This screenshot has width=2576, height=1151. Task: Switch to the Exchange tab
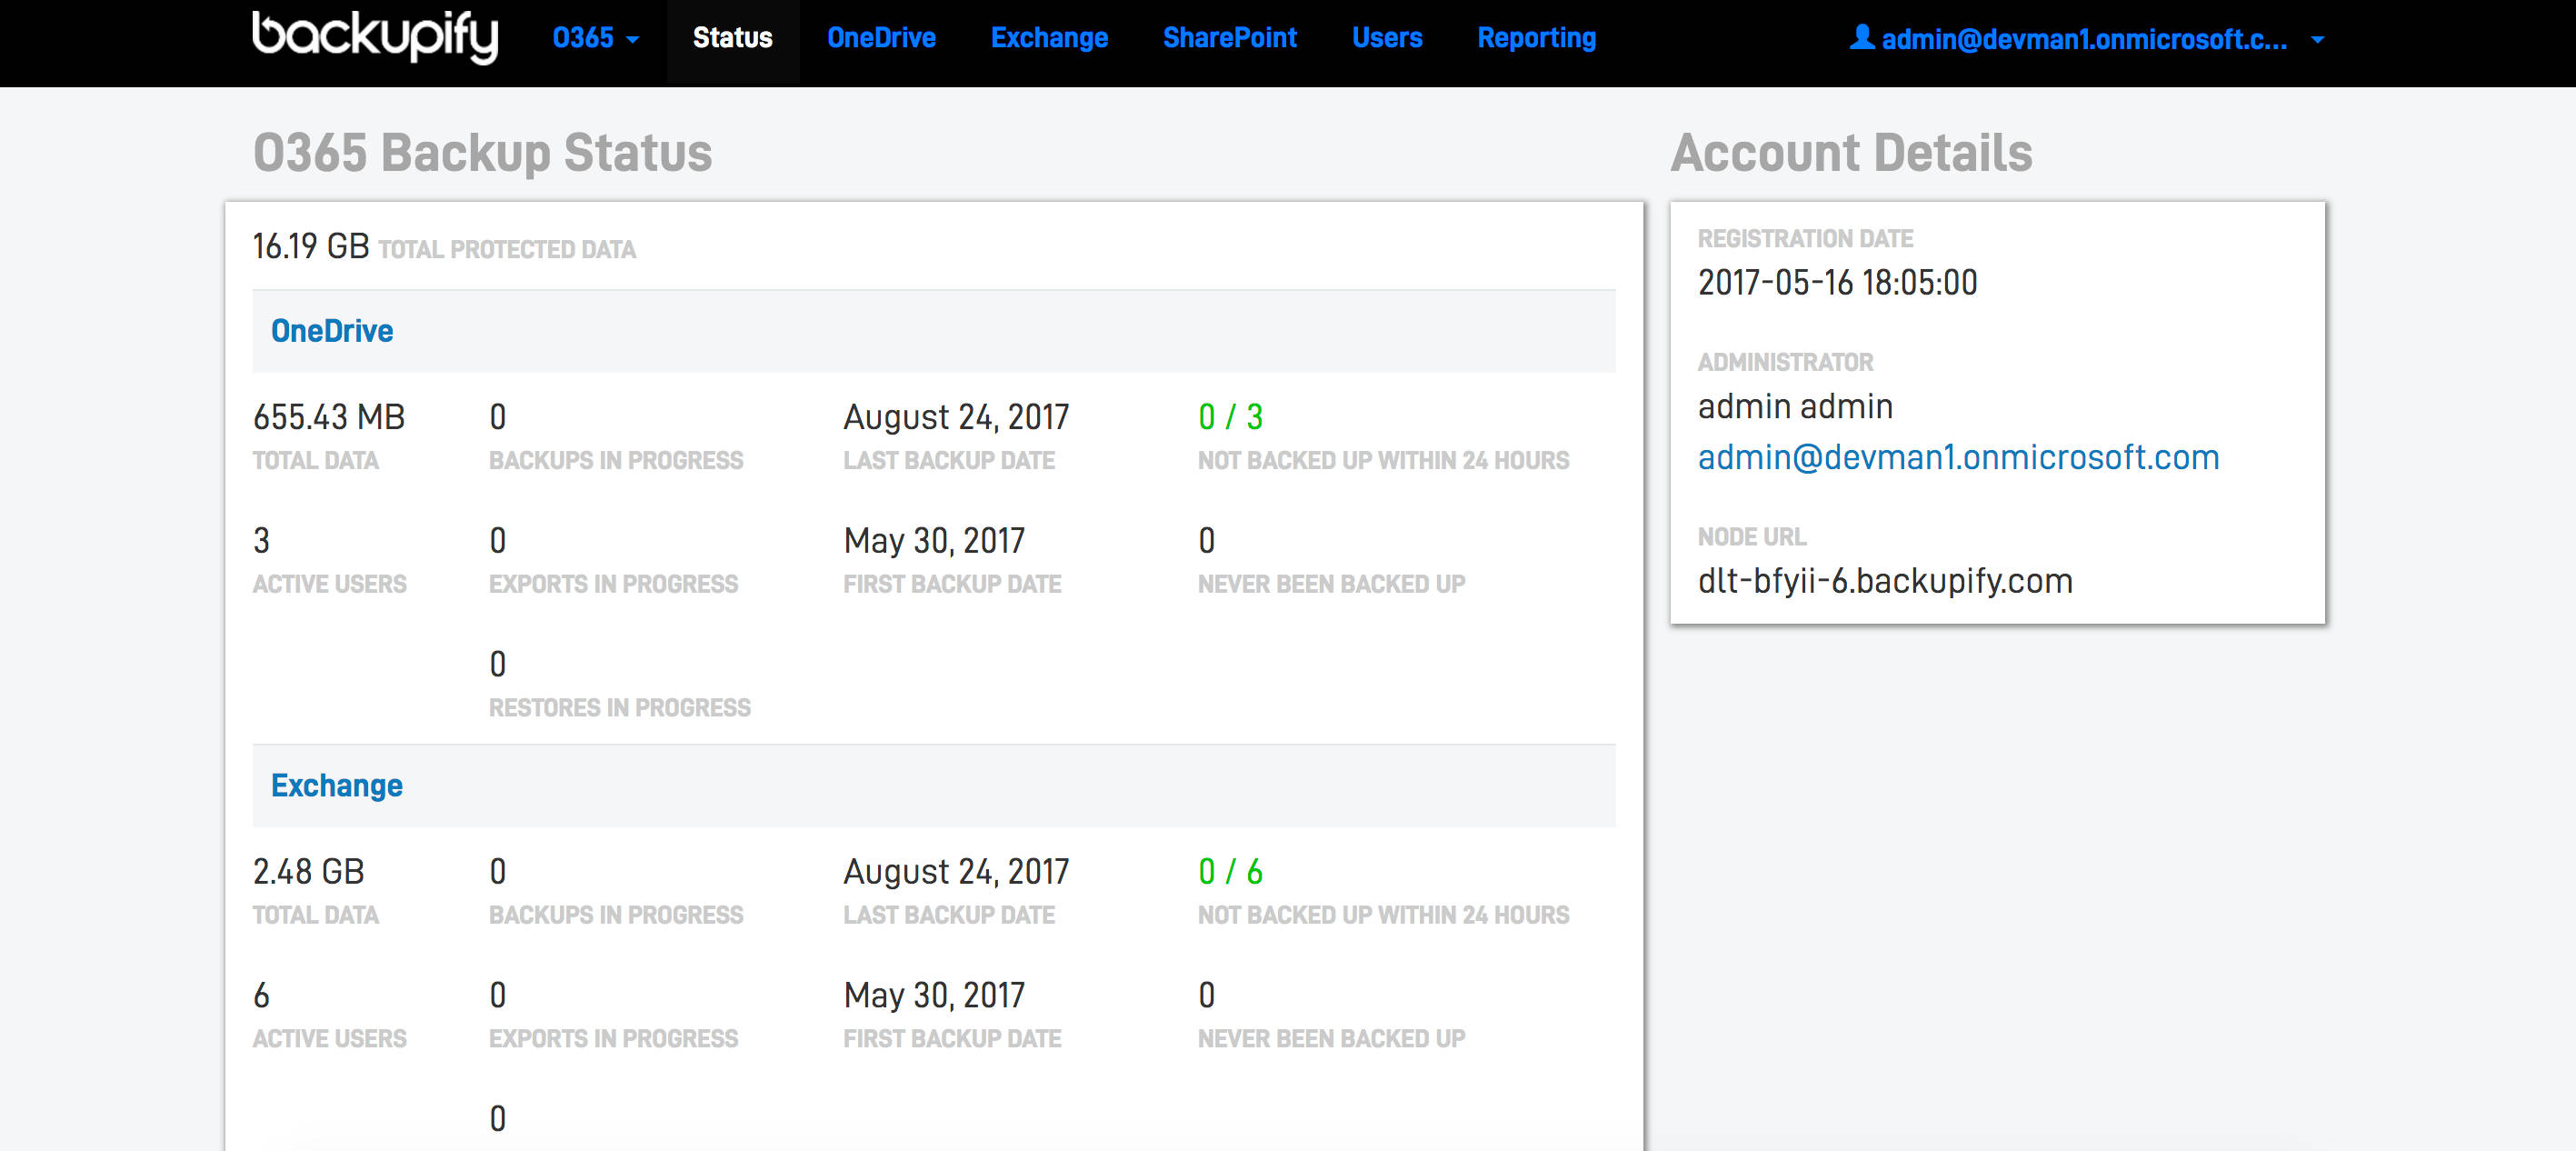coord(1049,38)
